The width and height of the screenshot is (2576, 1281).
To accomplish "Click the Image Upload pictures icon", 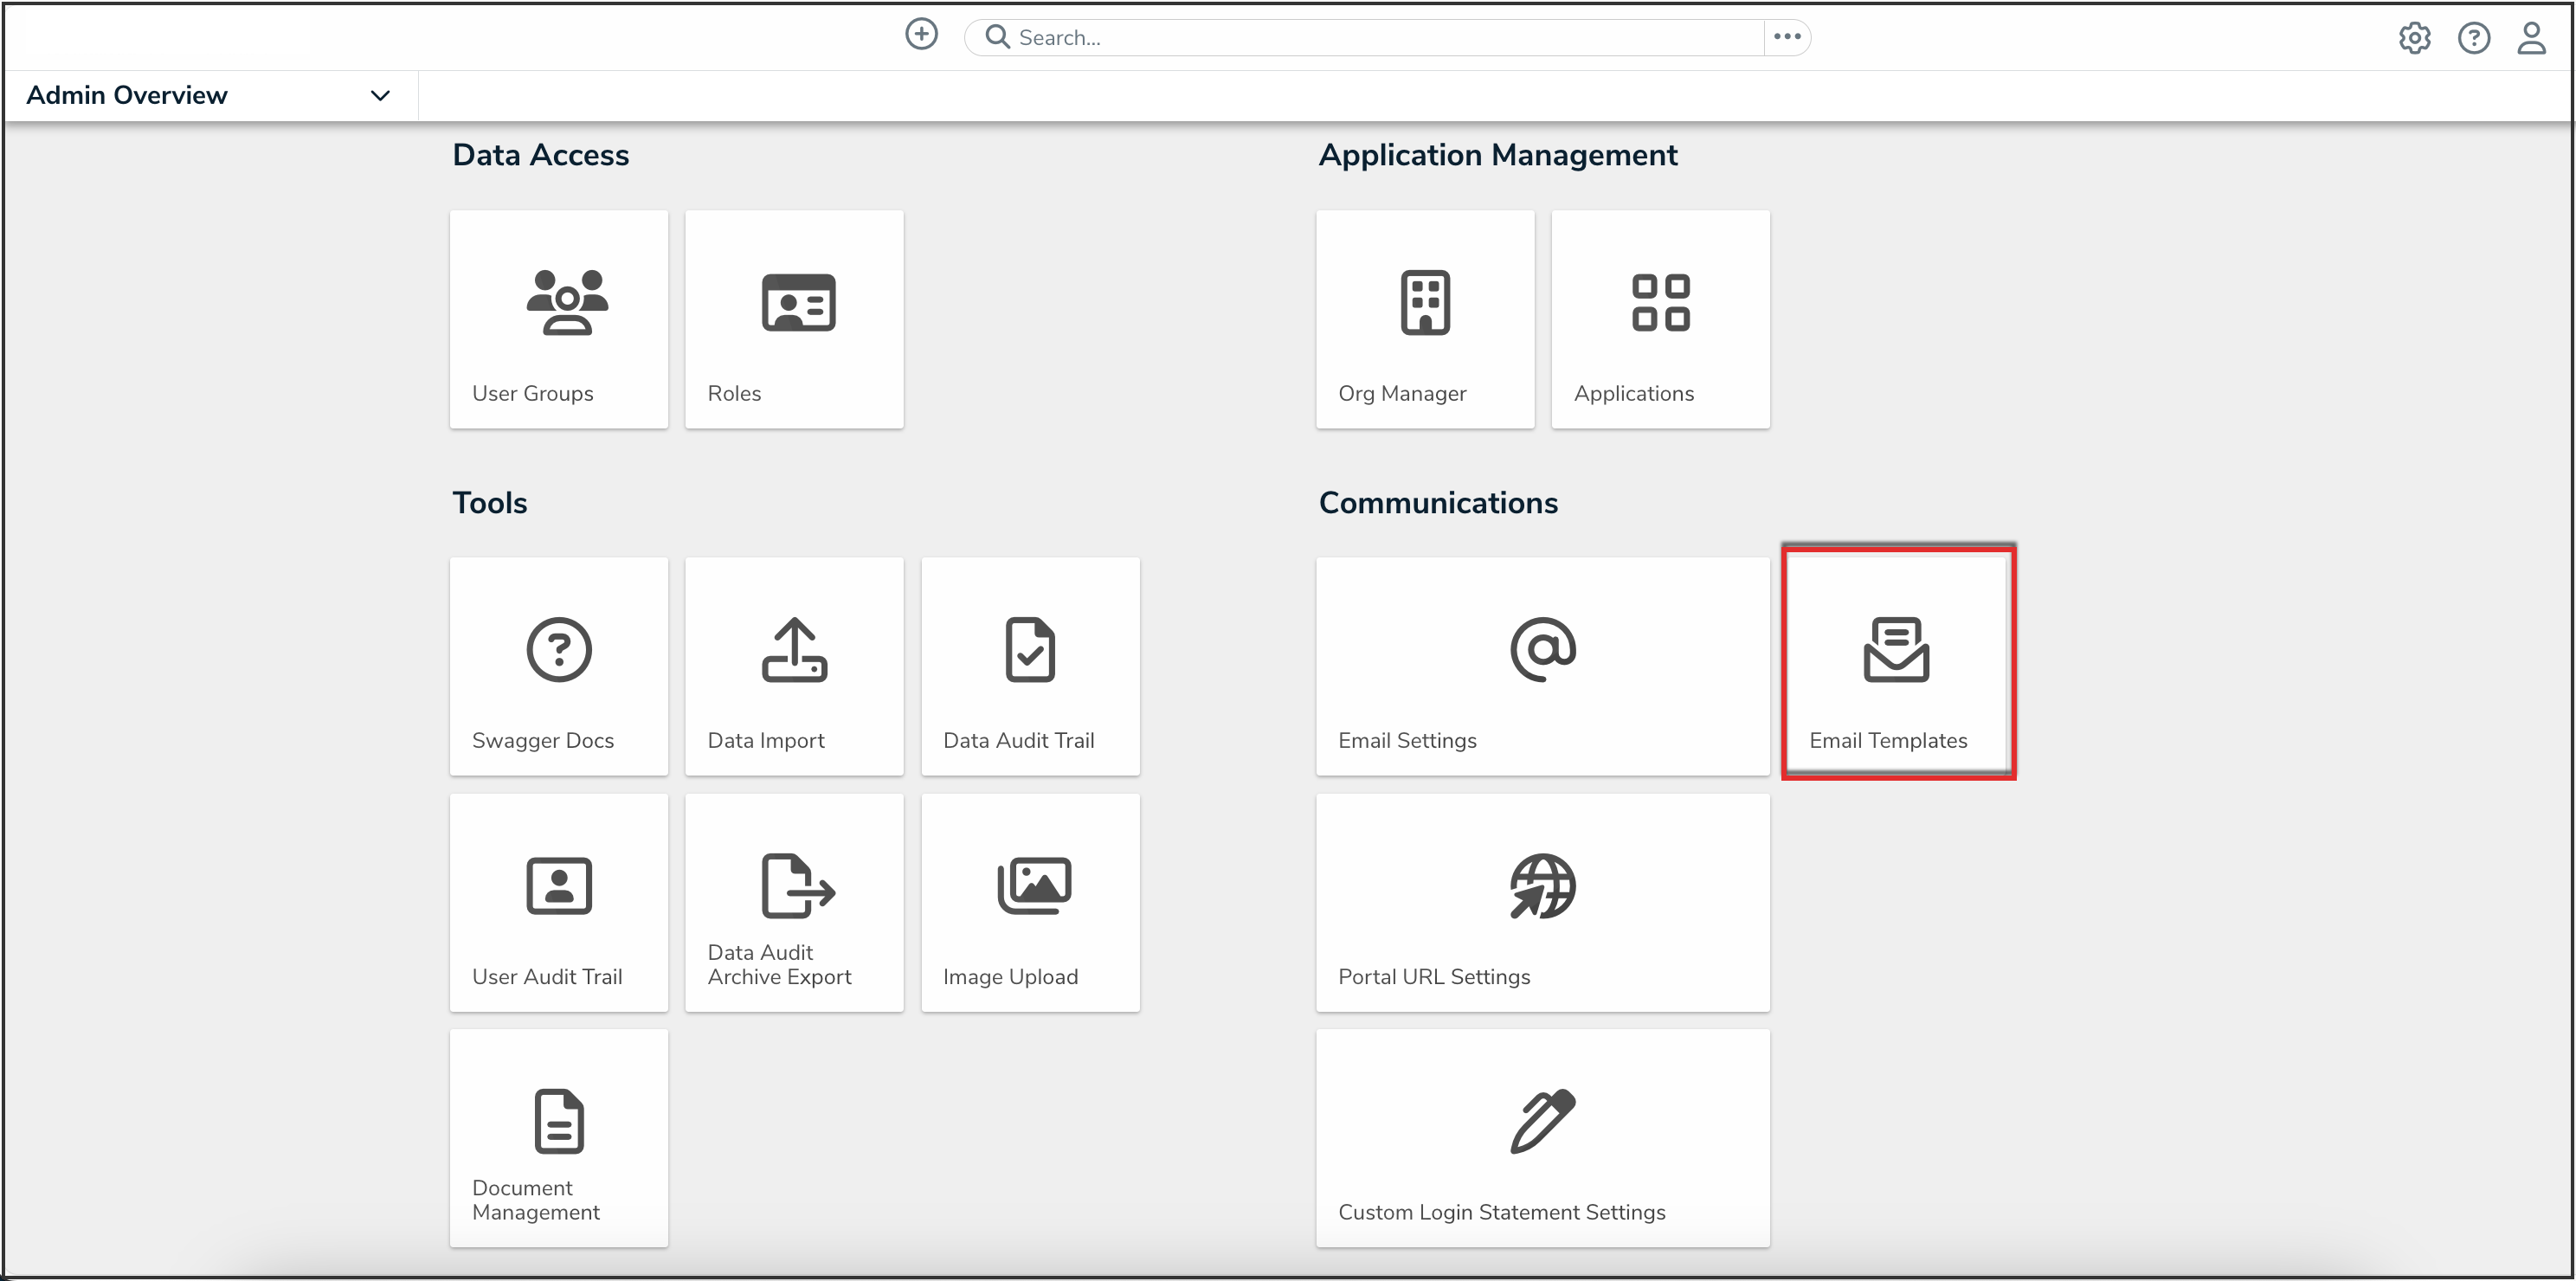I will pos(1034,886).
